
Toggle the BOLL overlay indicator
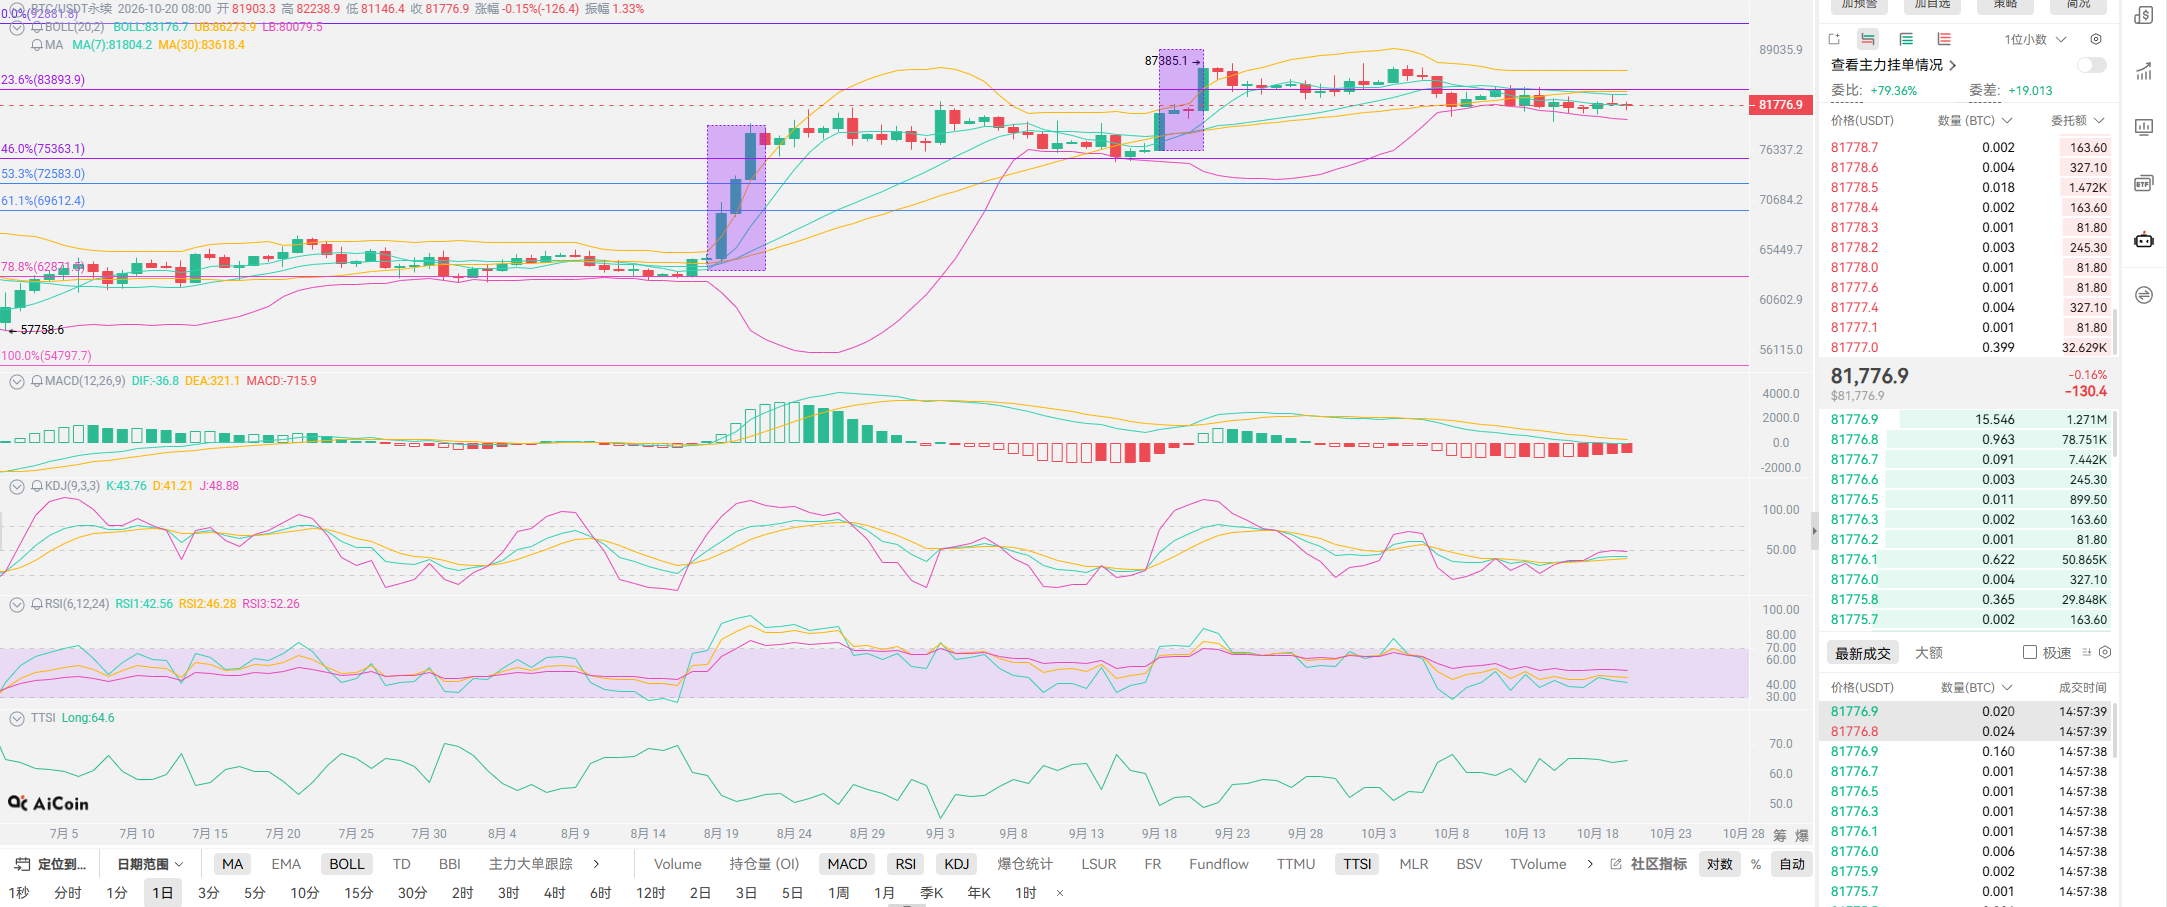pos(347,864)
